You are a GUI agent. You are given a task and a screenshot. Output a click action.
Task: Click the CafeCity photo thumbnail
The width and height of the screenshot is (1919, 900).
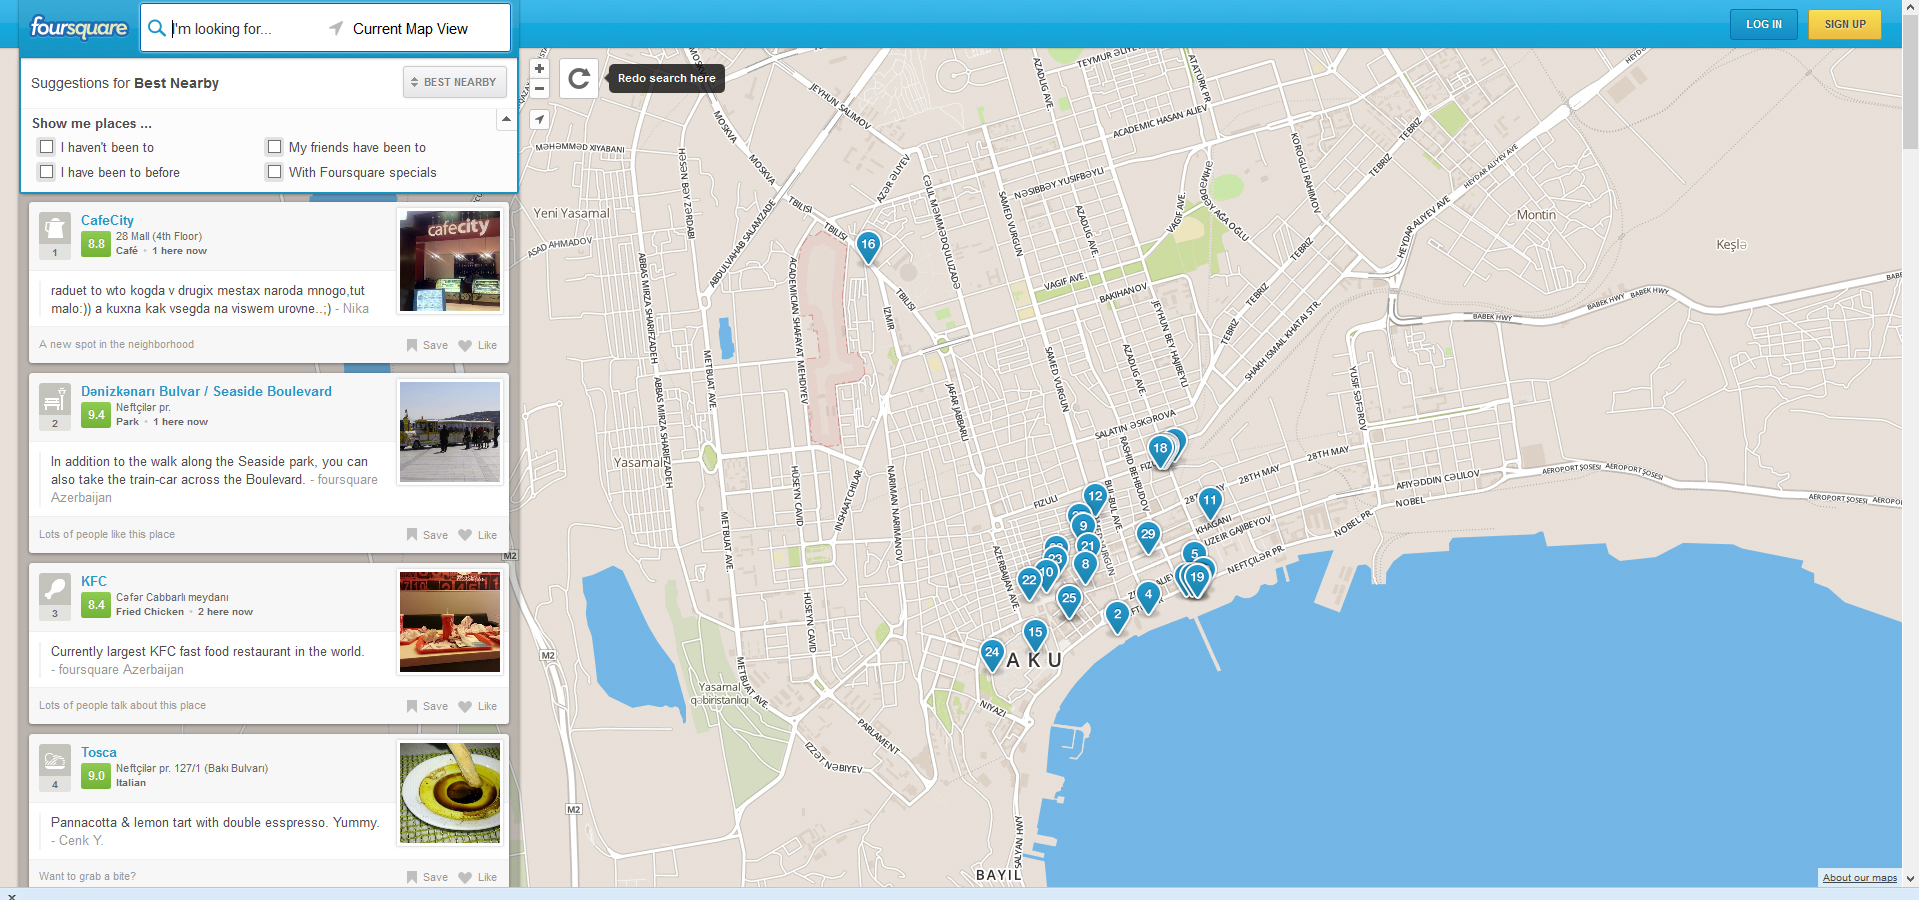coord(450,261)
